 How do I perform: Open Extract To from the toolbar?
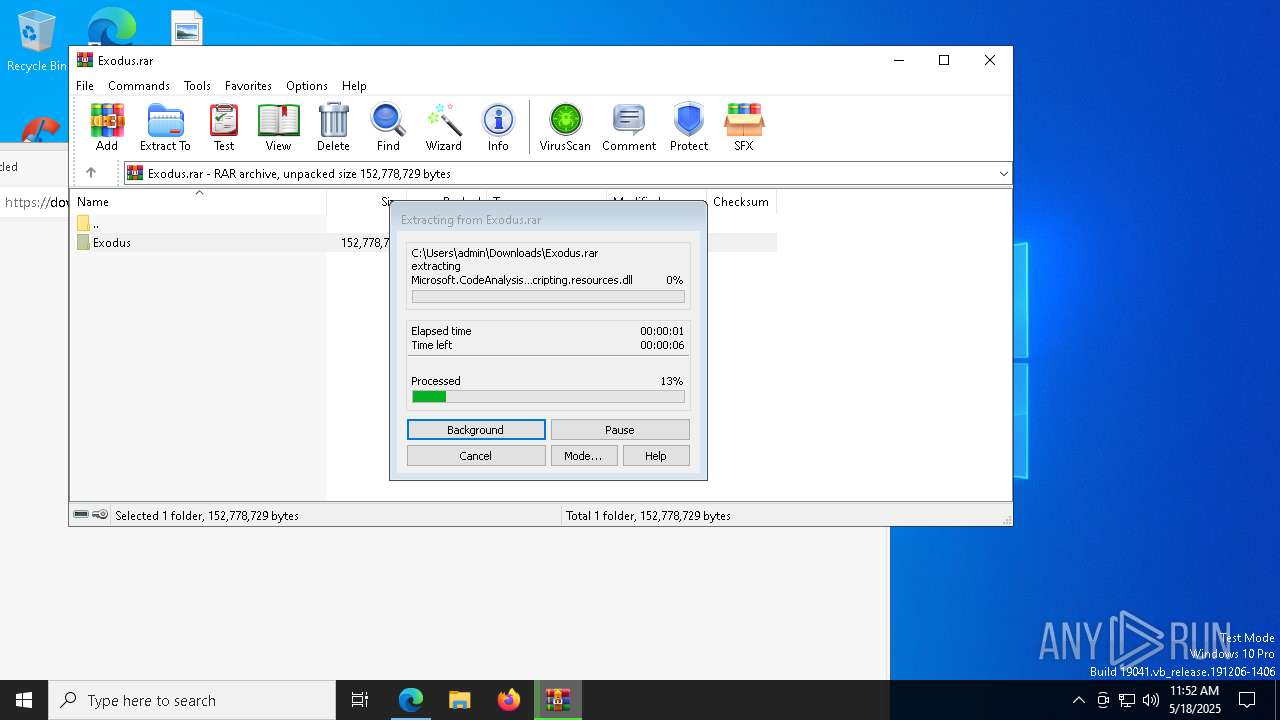pyautogui.click(x=165, y=127)
